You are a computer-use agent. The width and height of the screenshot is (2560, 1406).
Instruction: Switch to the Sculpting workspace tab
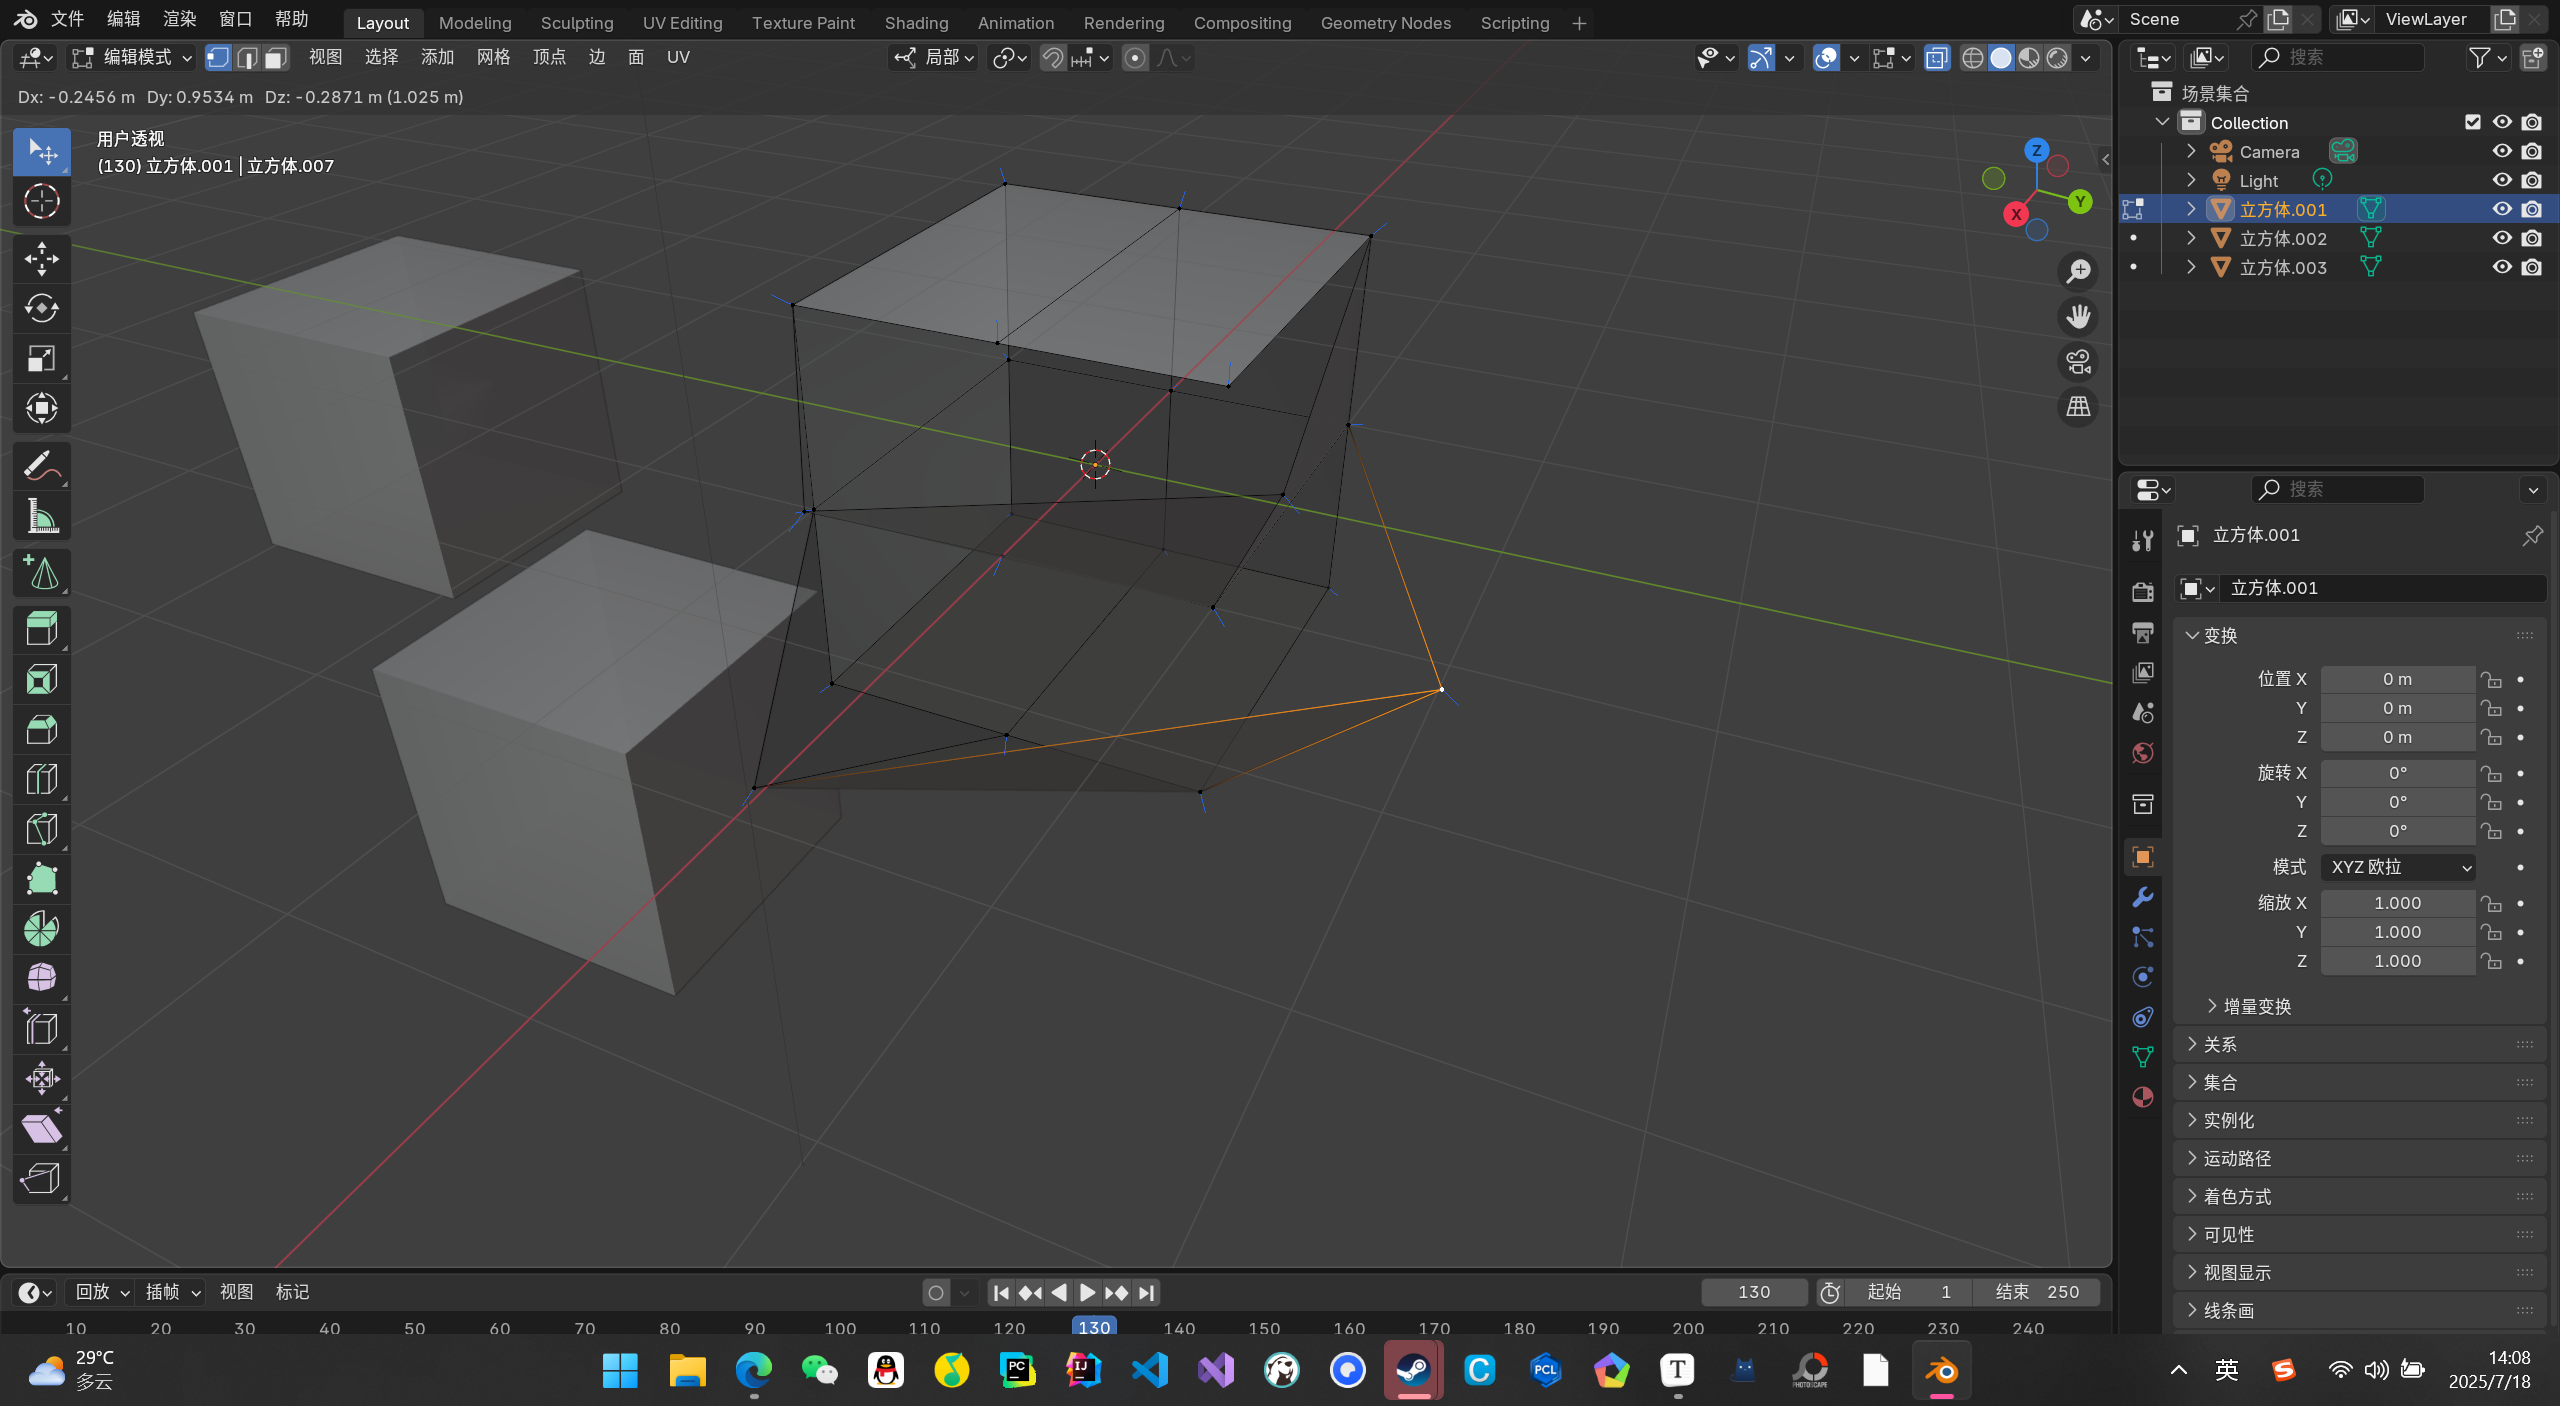(576, 22)
